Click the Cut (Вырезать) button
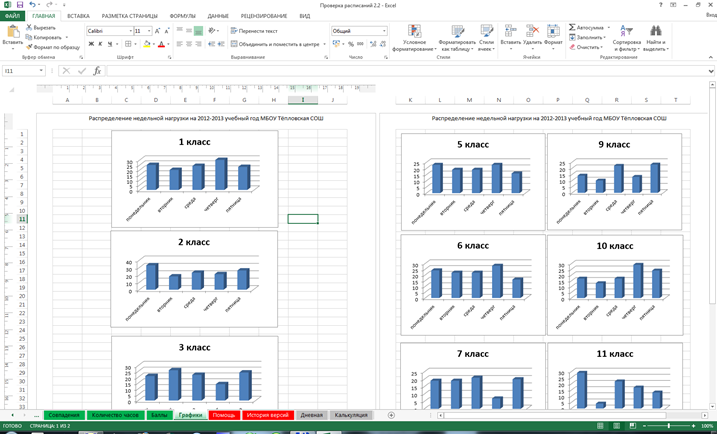This screenshot has width=717, height=434. pos(42,28)
